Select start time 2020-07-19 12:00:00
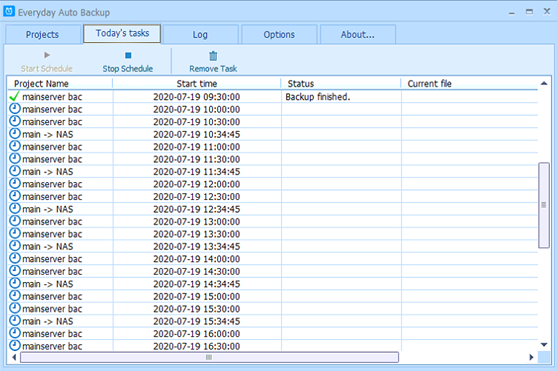Viewport: 557px width, 371px height. tap(197, 184)
